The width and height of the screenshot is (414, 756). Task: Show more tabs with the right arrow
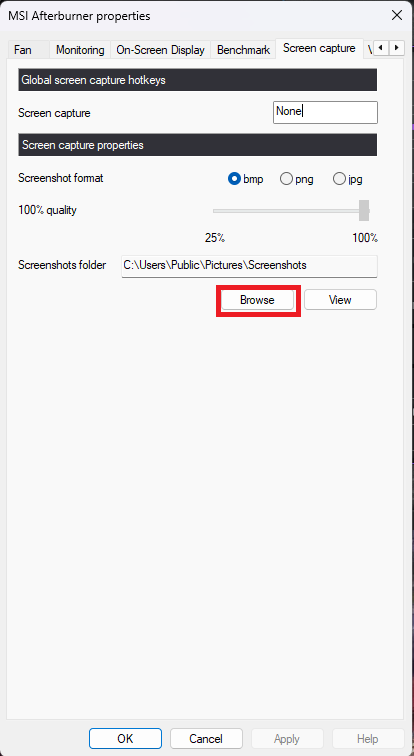(x=397, y=48)
